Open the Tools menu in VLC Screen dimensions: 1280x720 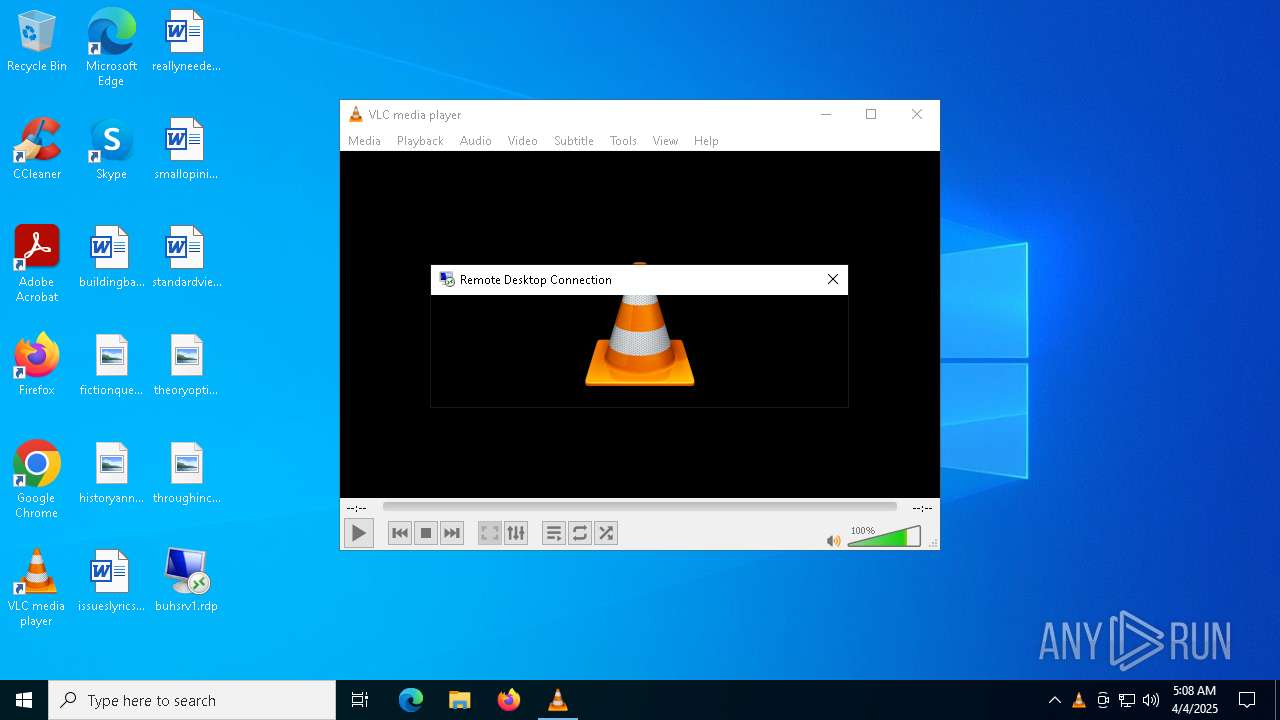tap(623, 141)
